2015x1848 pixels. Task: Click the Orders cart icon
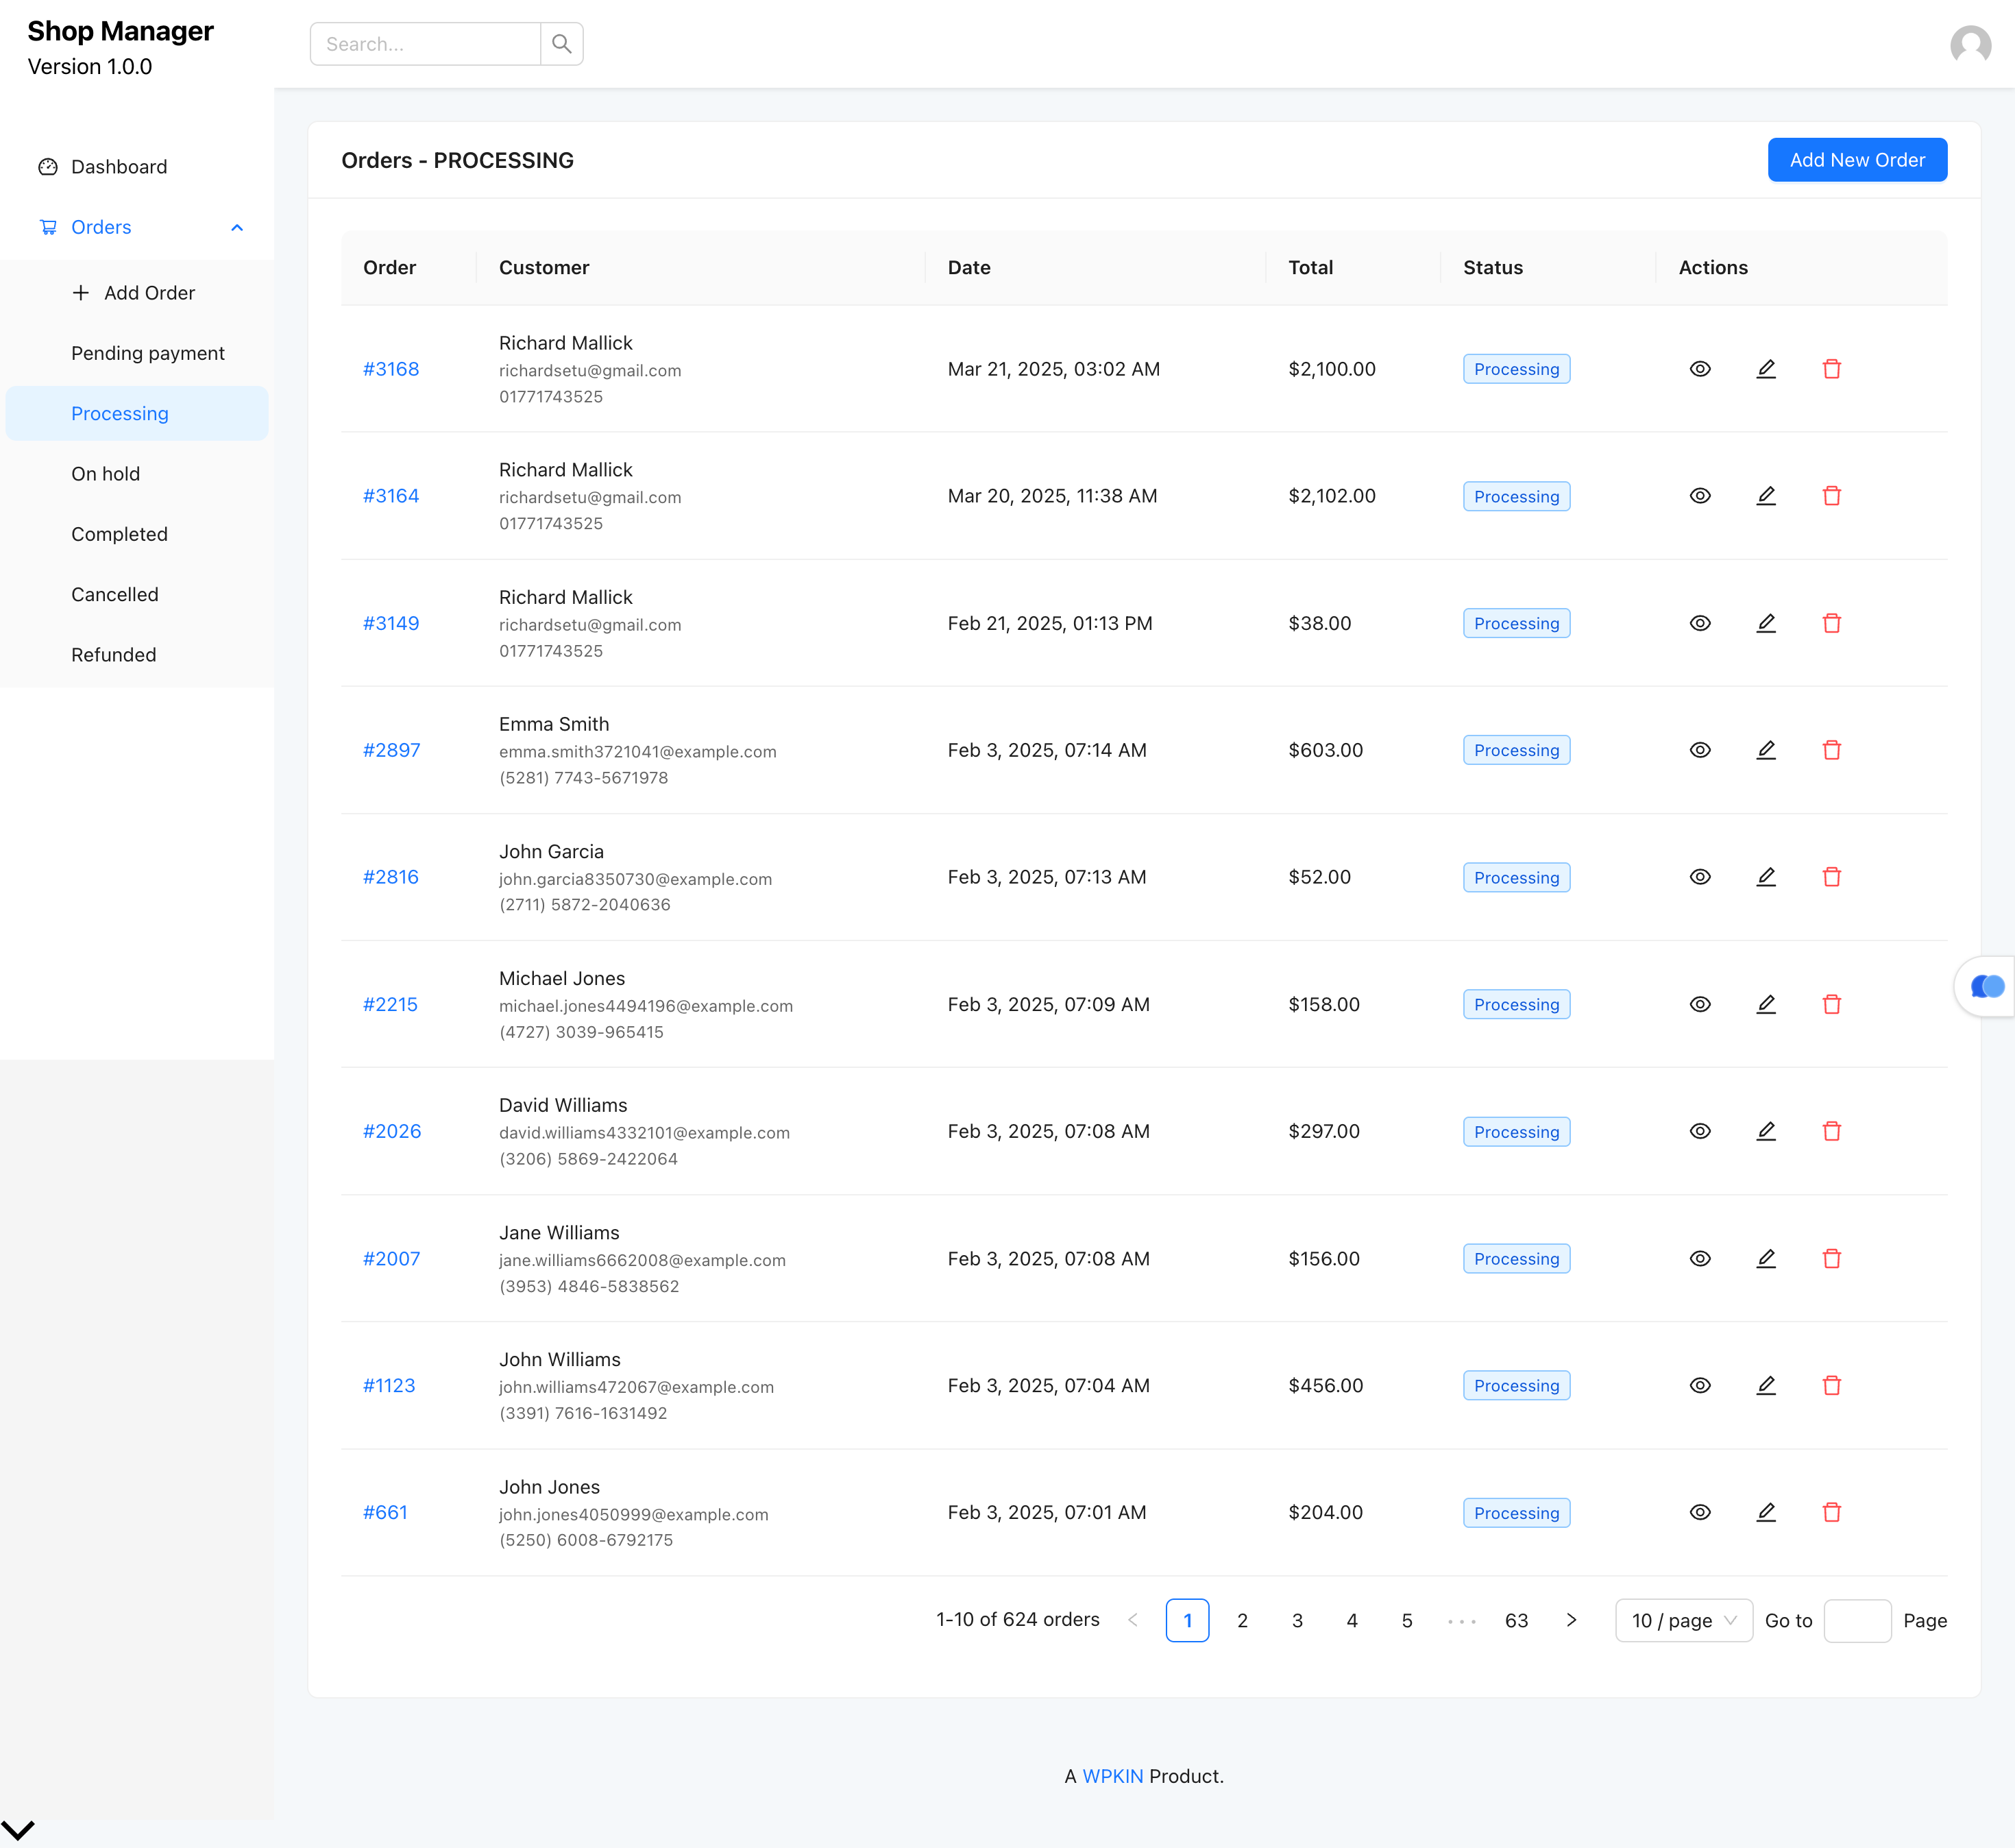point(48,227)
